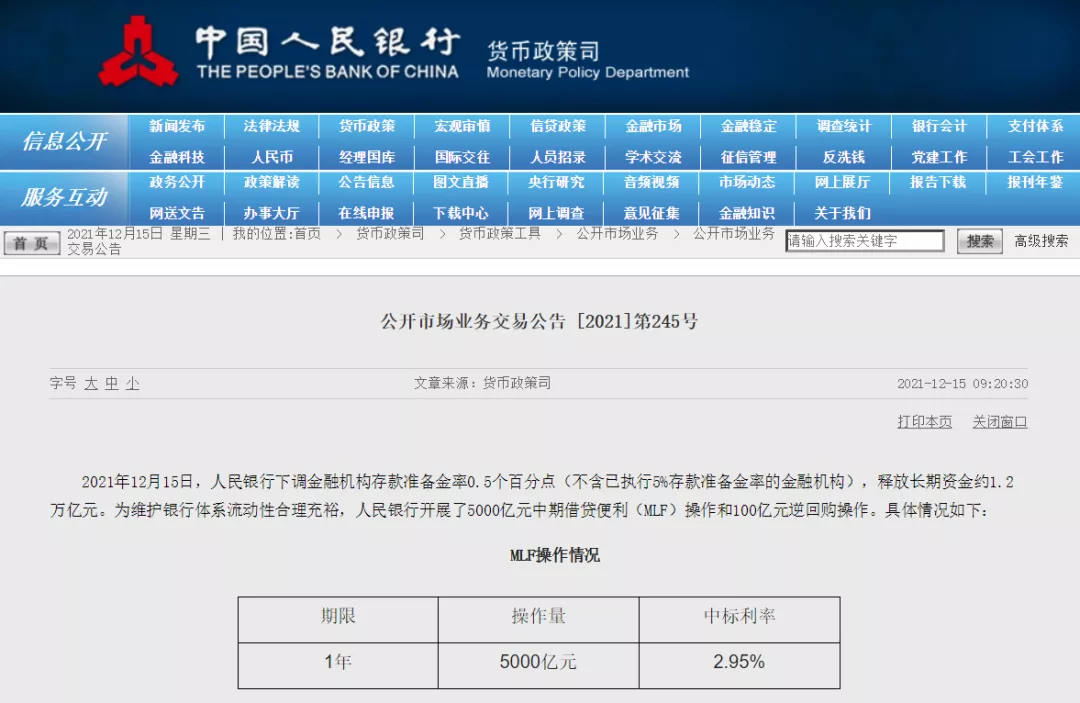Click the 人民币 navigation link

click(272, 158)
